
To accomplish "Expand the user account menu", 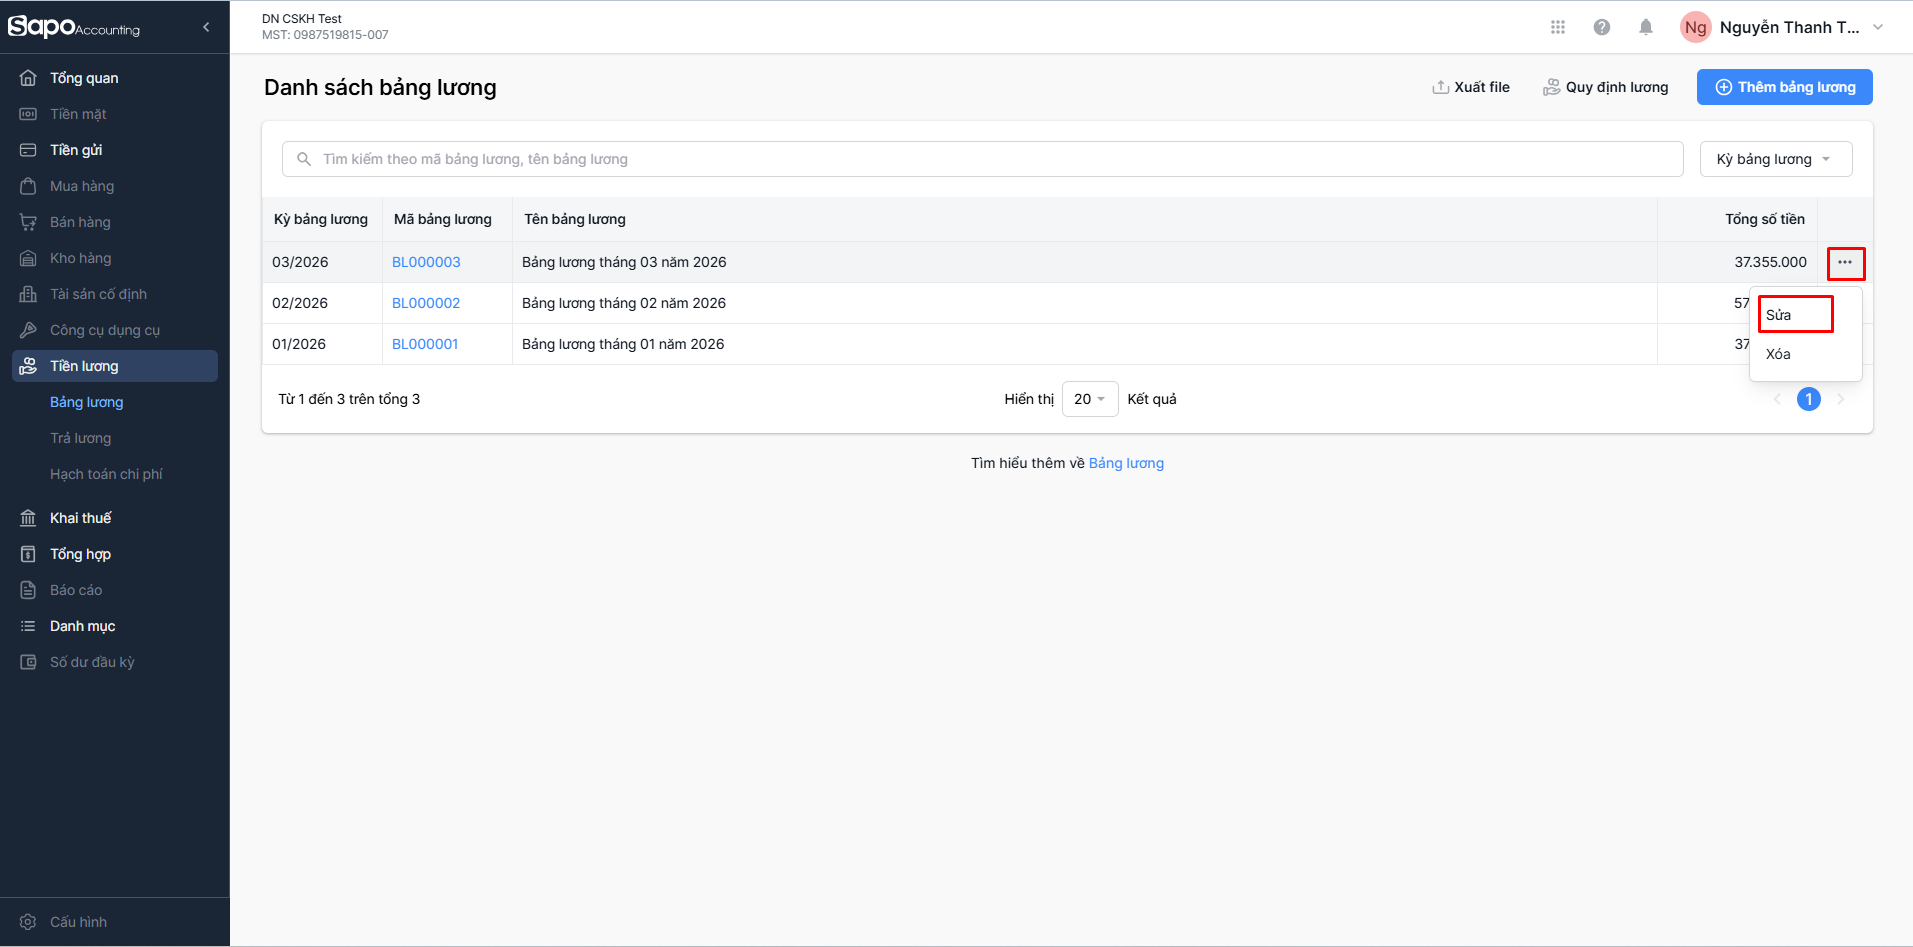I will [x=1877, y=27].
